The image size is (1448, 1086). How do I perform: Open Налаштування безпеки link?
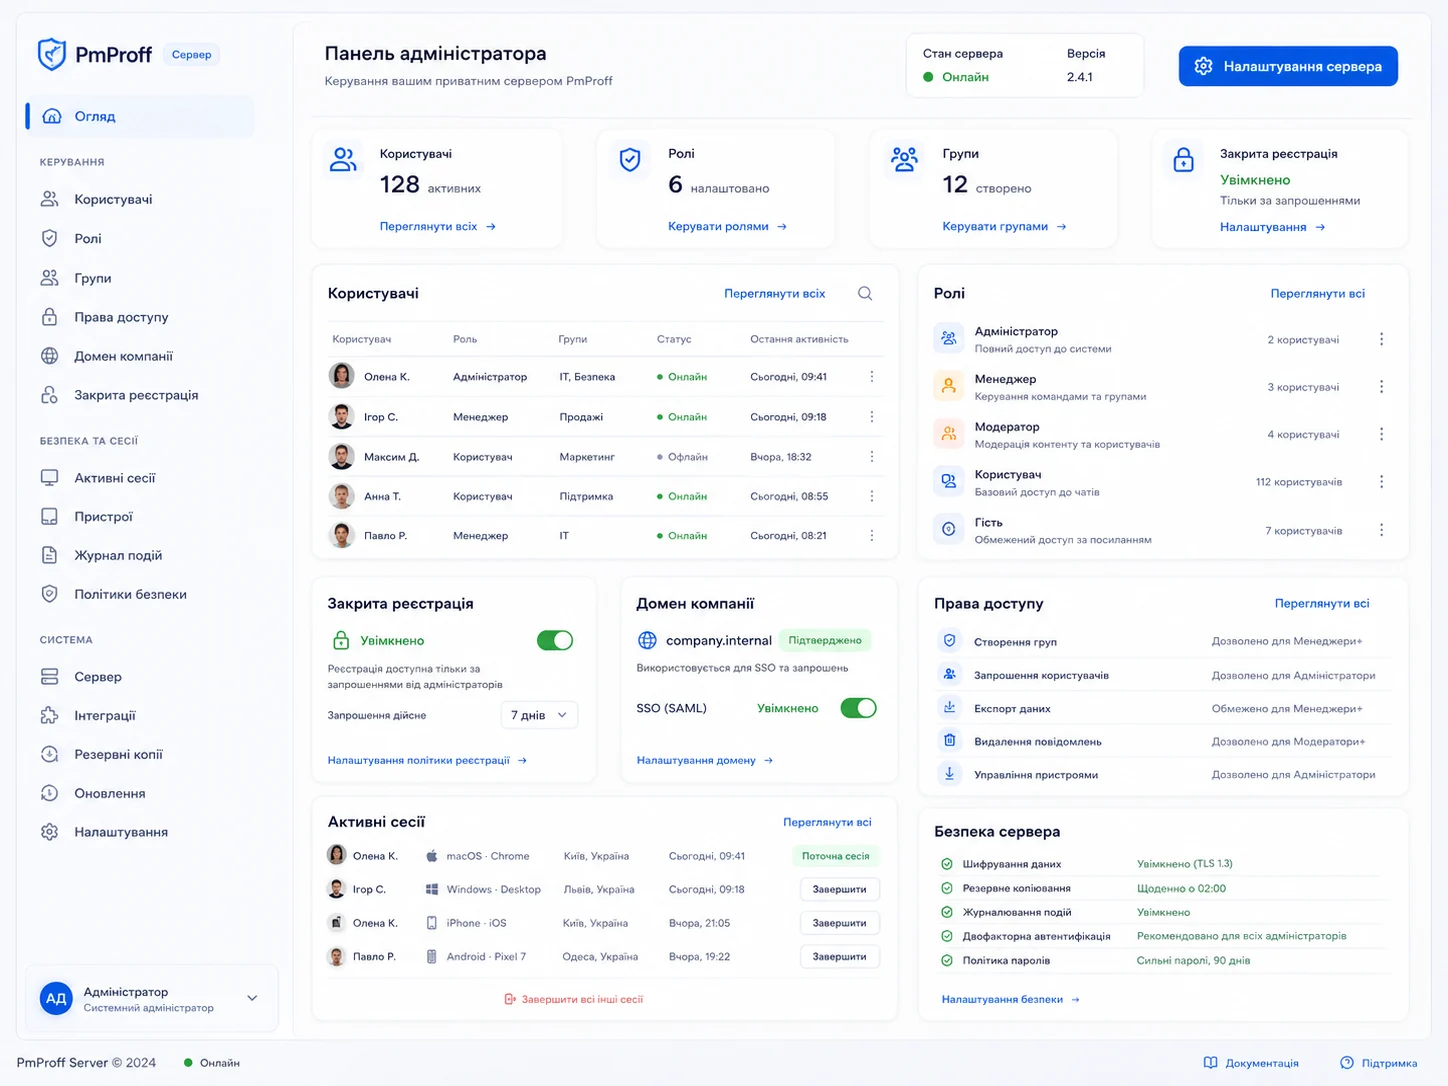tap(1010, 999)
